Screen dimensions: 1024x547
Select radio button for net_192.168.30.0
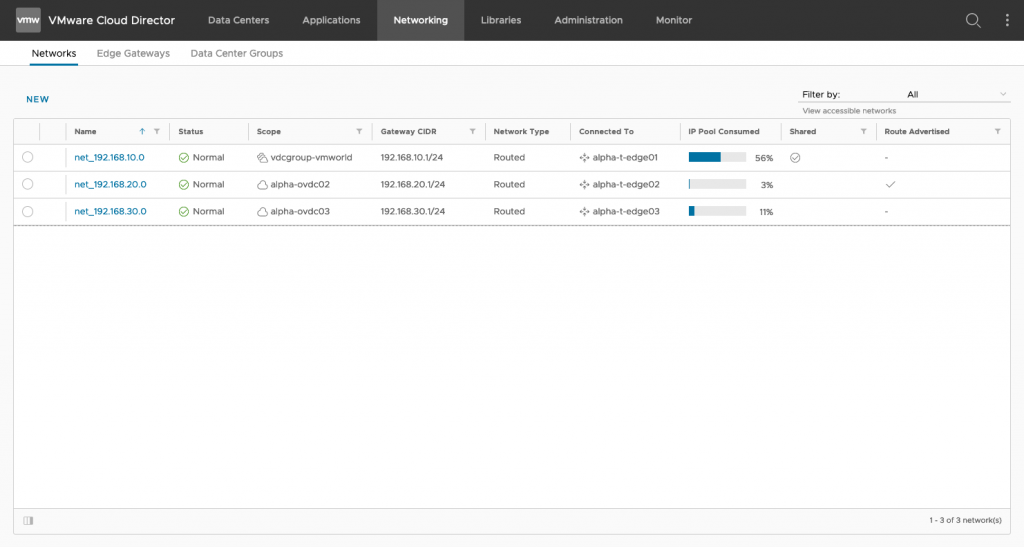click(x=27, y=211)
